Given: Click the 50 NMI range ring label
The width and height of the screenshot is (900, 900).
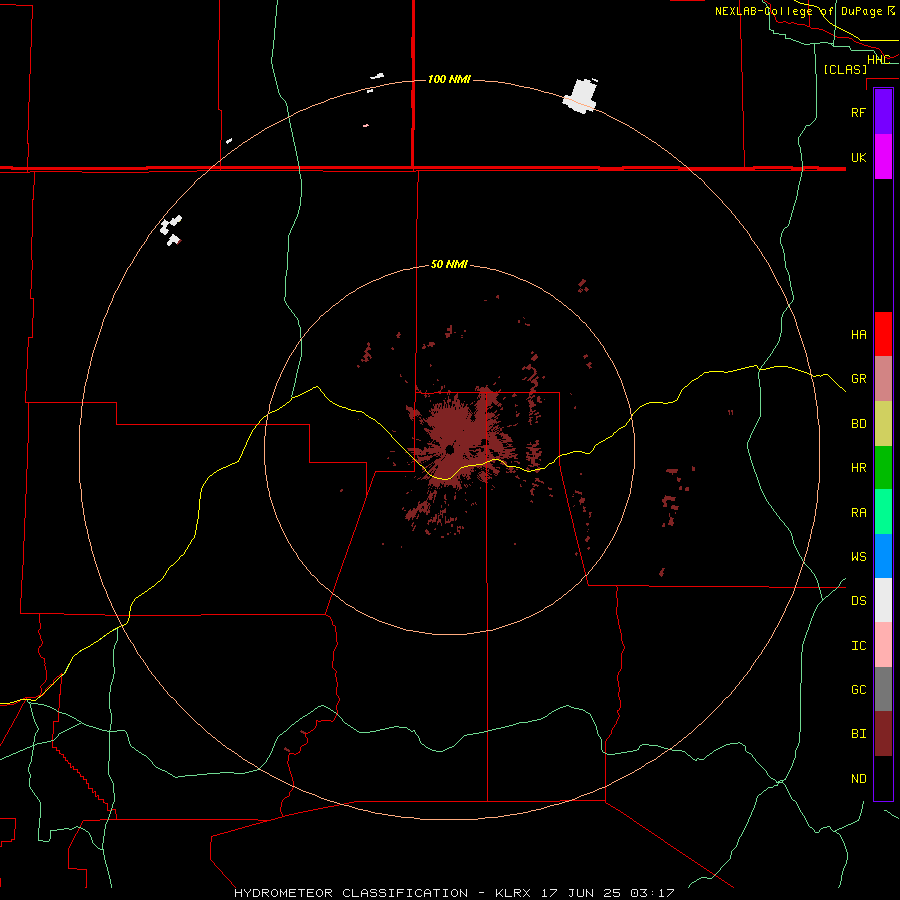Looking at the screenshot, I should (x=449, y=264).
